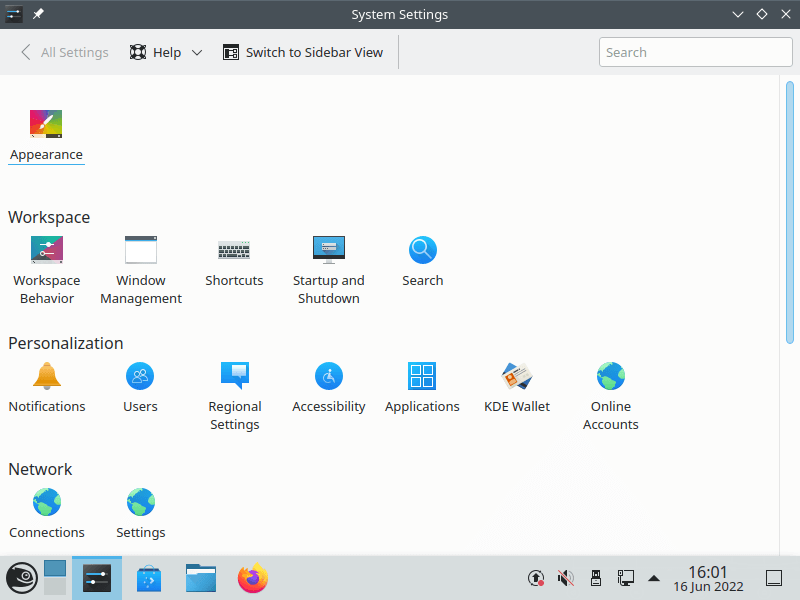Open Online Accounts settings

(x=611, y=396)
